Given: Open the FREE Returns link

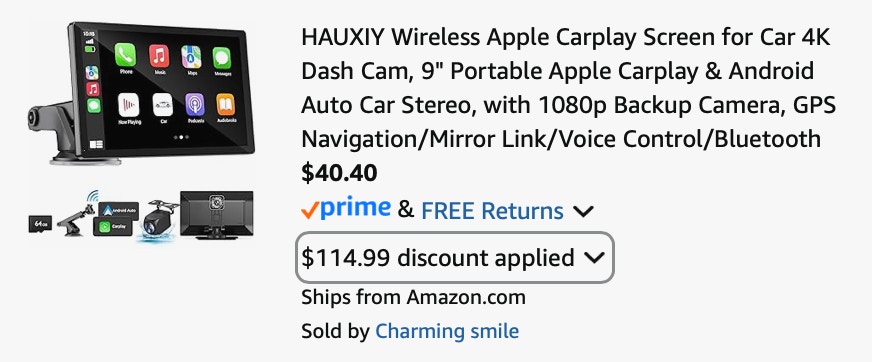Looking at the screenshot, I should pos(493,211).
